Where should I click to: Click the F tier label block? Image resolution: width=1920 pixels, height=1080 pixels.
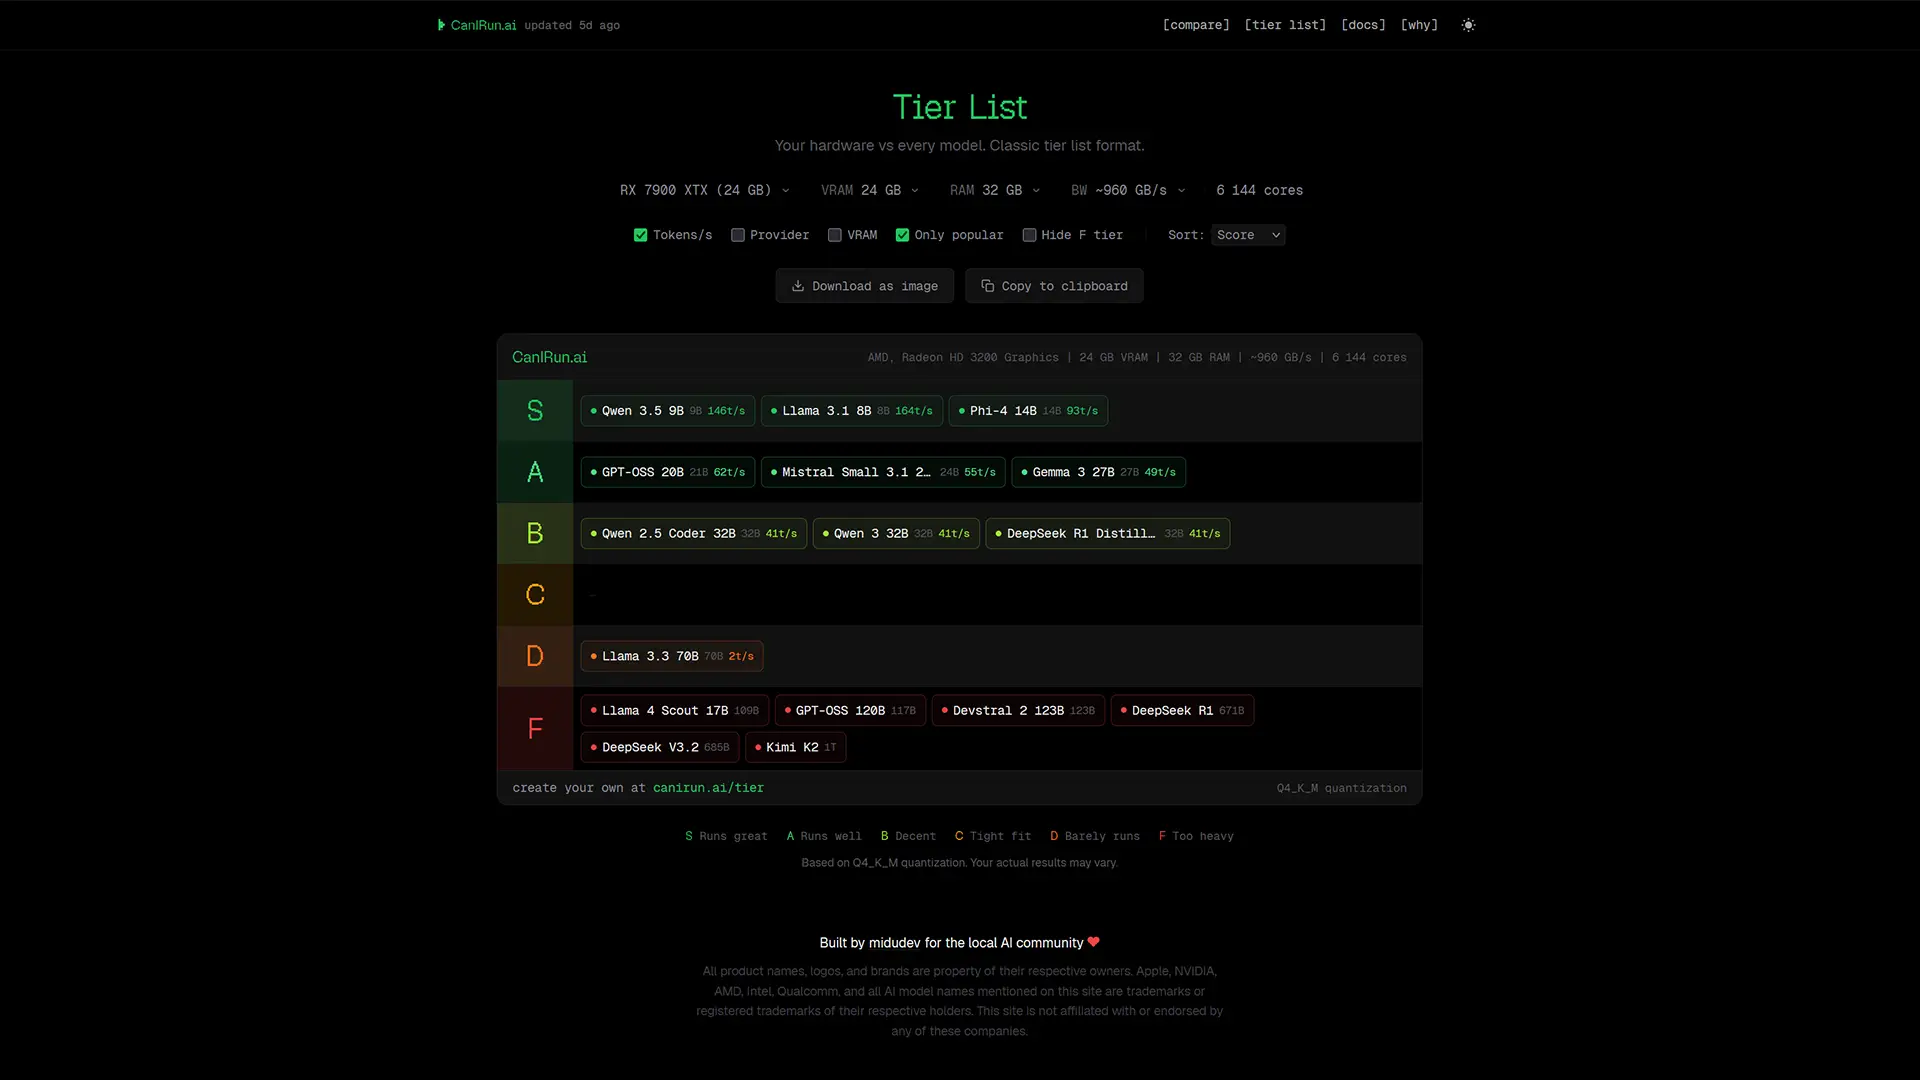click(535, 729)
